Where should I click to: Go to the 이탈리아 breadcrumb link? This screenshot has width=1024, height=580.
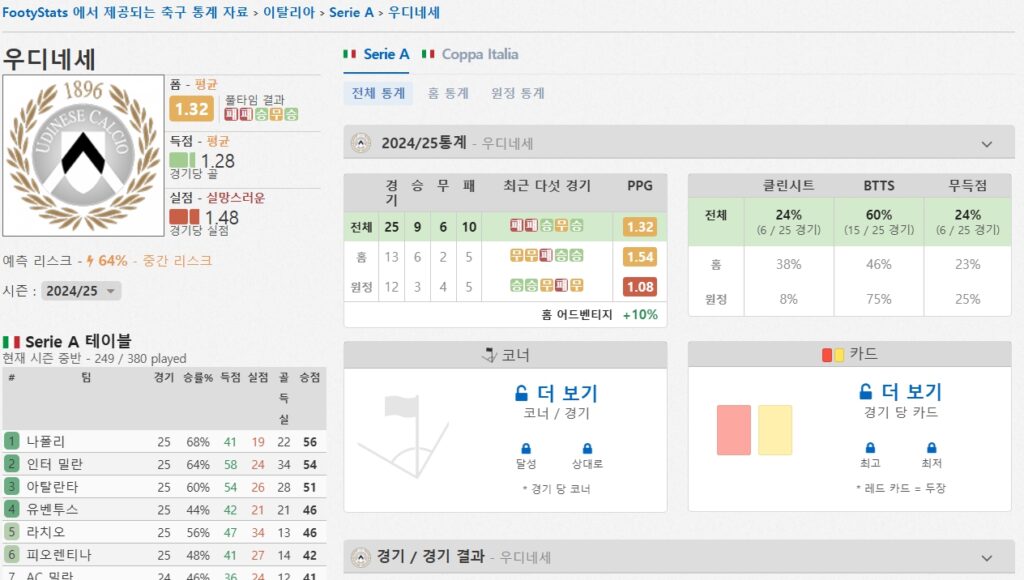point(289,12)
